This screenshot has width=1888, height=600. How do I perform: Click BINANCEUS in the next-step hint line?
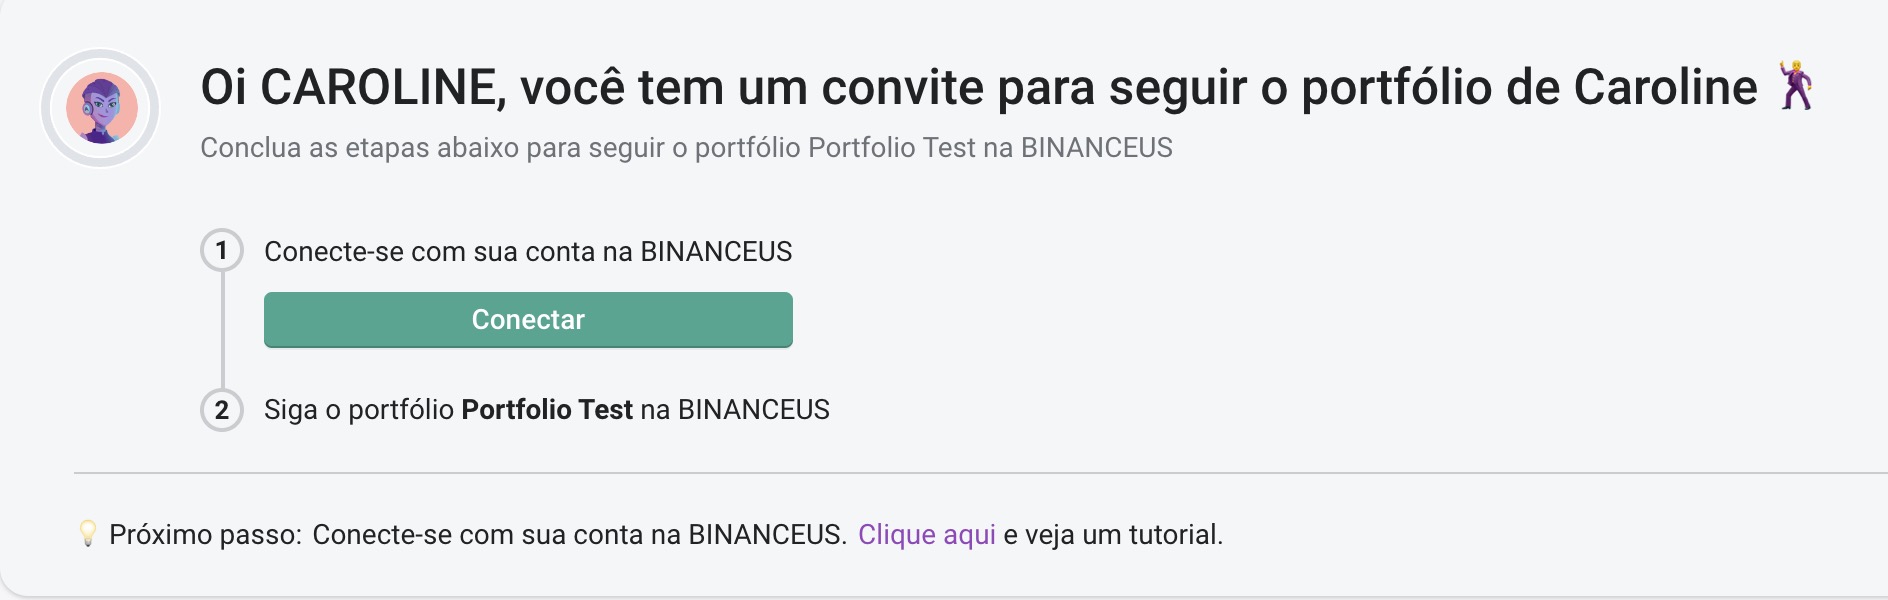767,535
